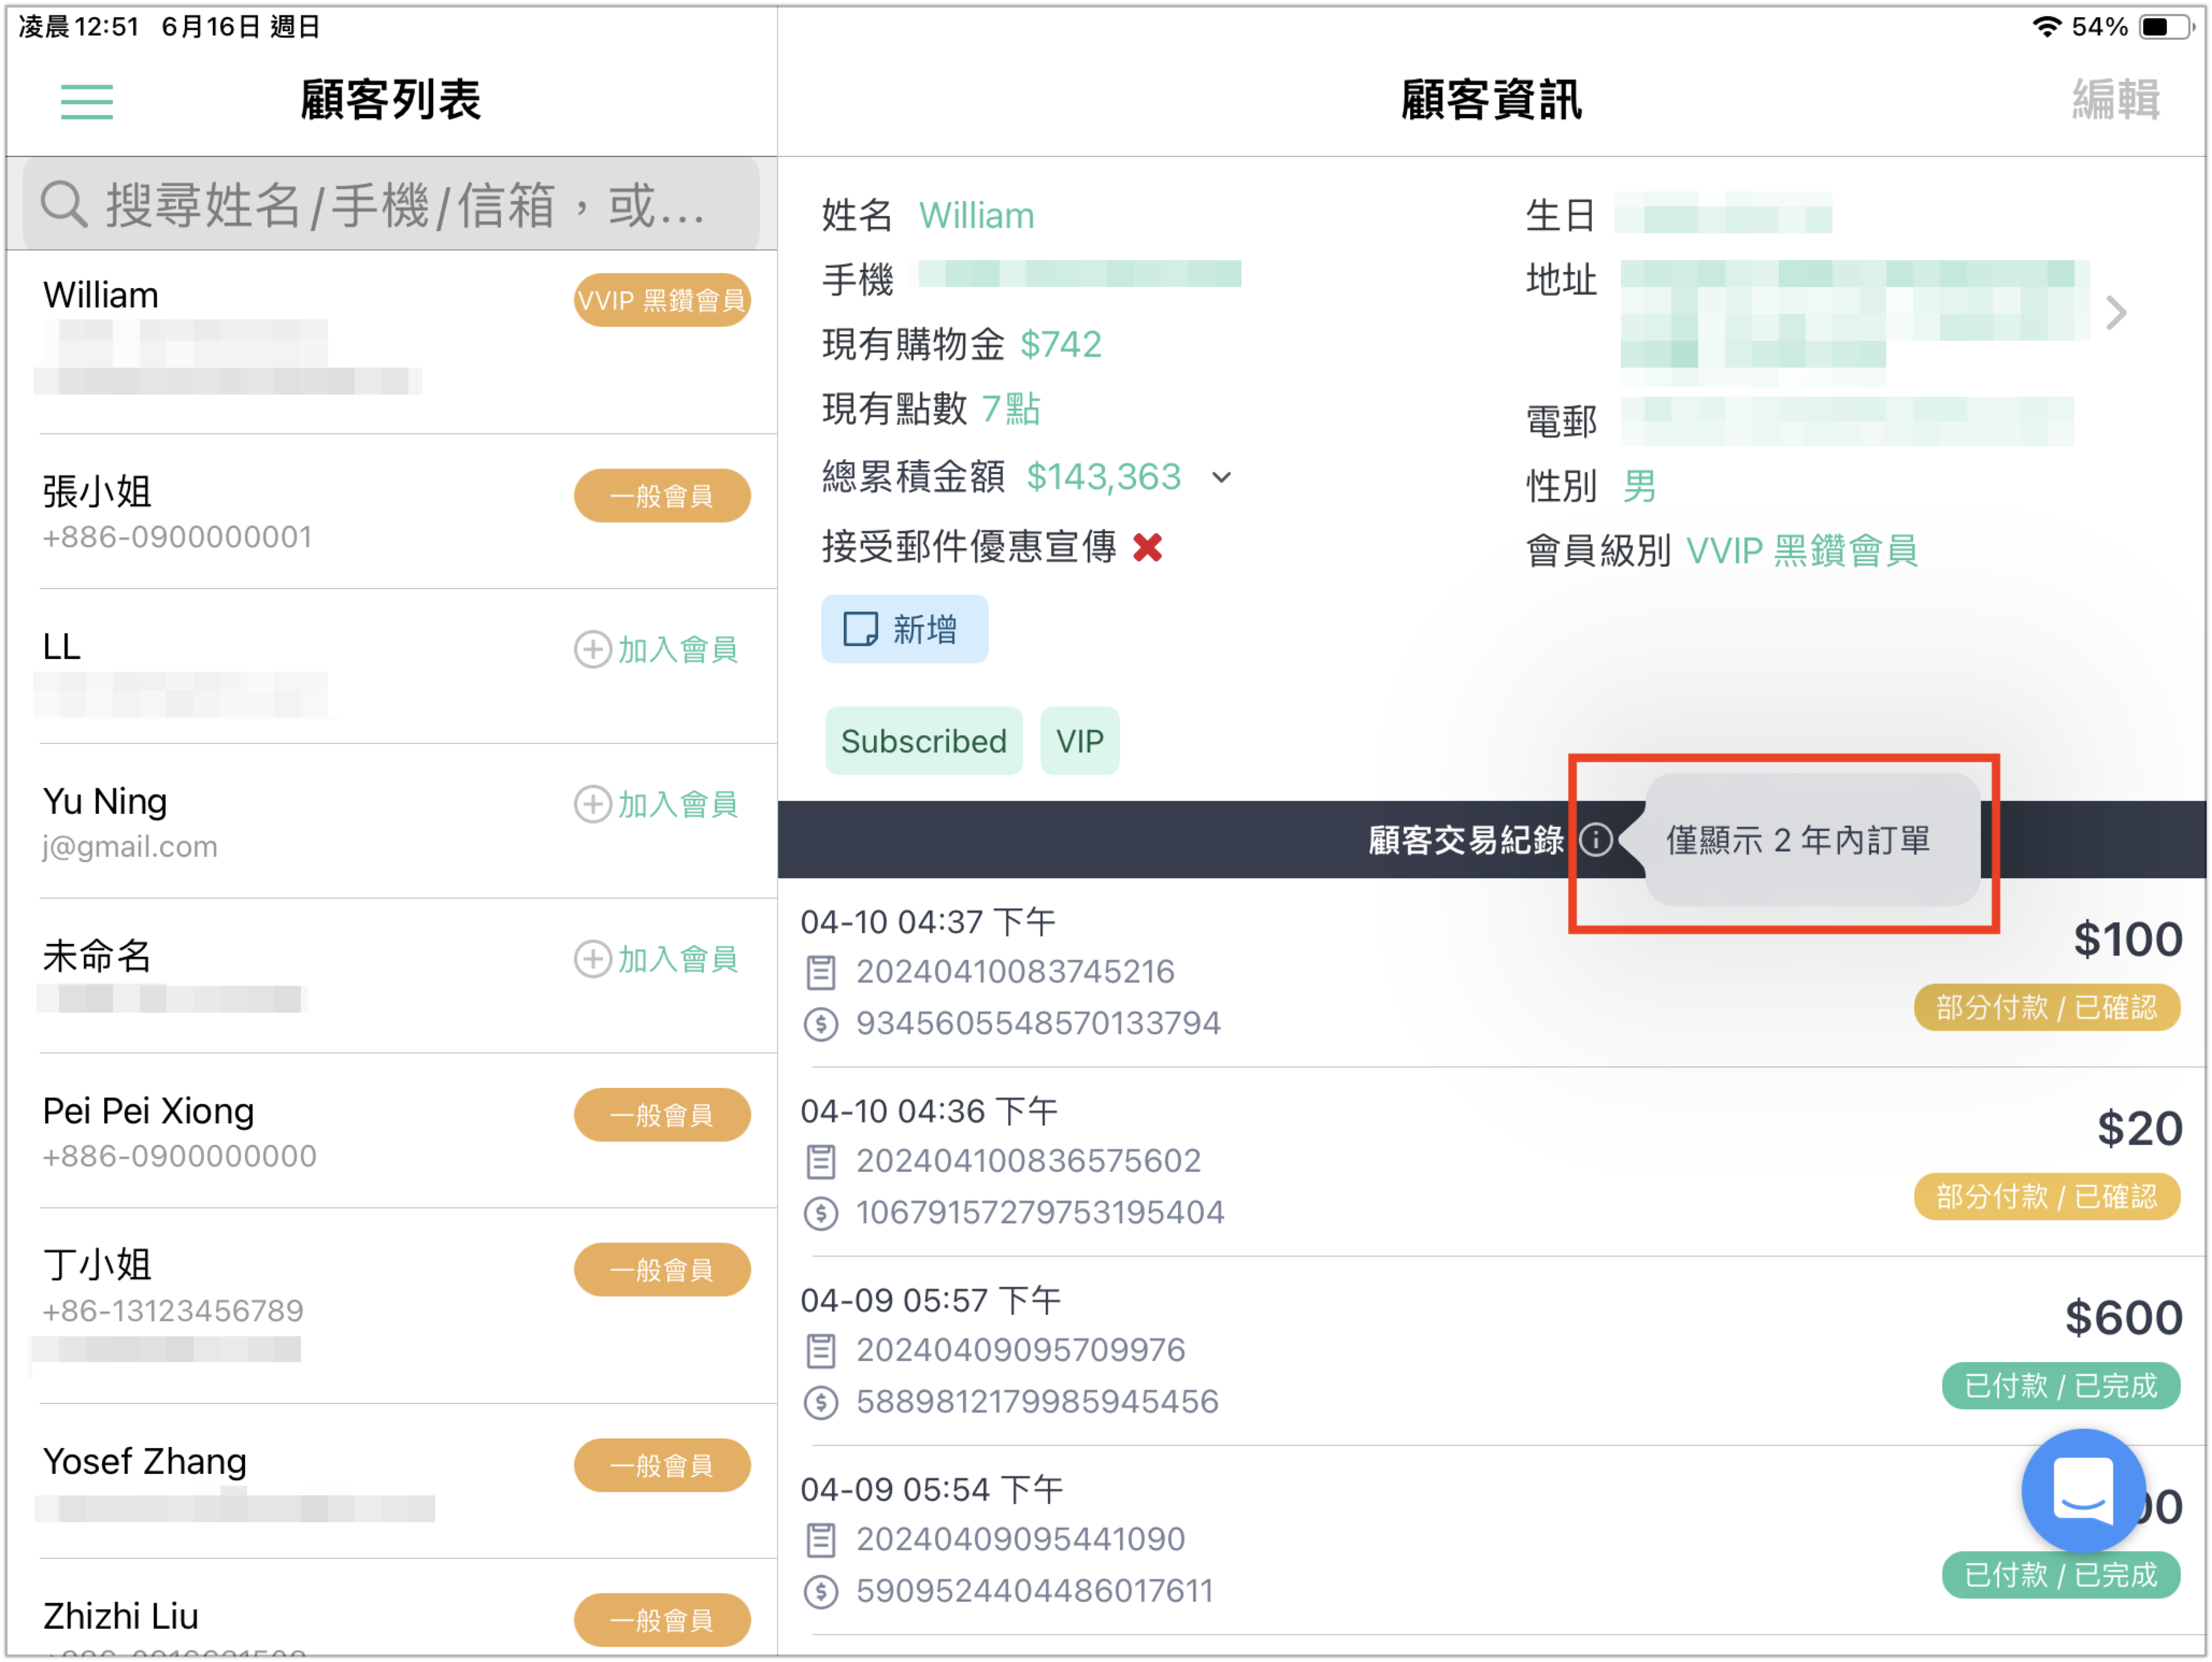Screen dimensions: 2212x1662
Task: Select 張小姐 in the customer list
Action: tap(392, 512)
